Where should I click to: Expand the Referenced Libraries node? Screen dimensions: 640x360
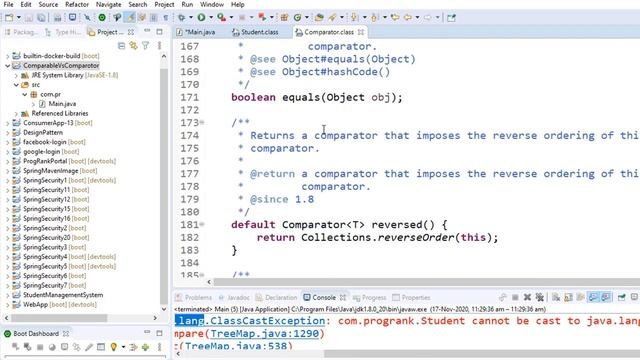click(16, 113)
